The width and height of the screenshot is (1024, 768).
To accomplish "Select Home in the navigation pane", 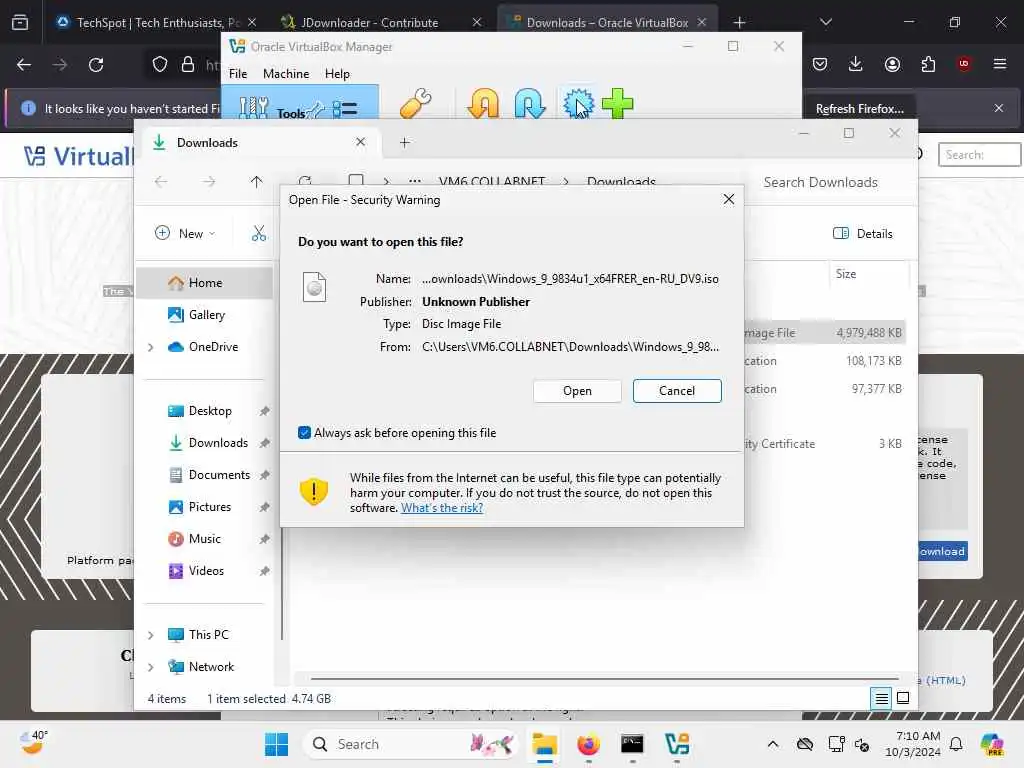I will coord(205,283).
